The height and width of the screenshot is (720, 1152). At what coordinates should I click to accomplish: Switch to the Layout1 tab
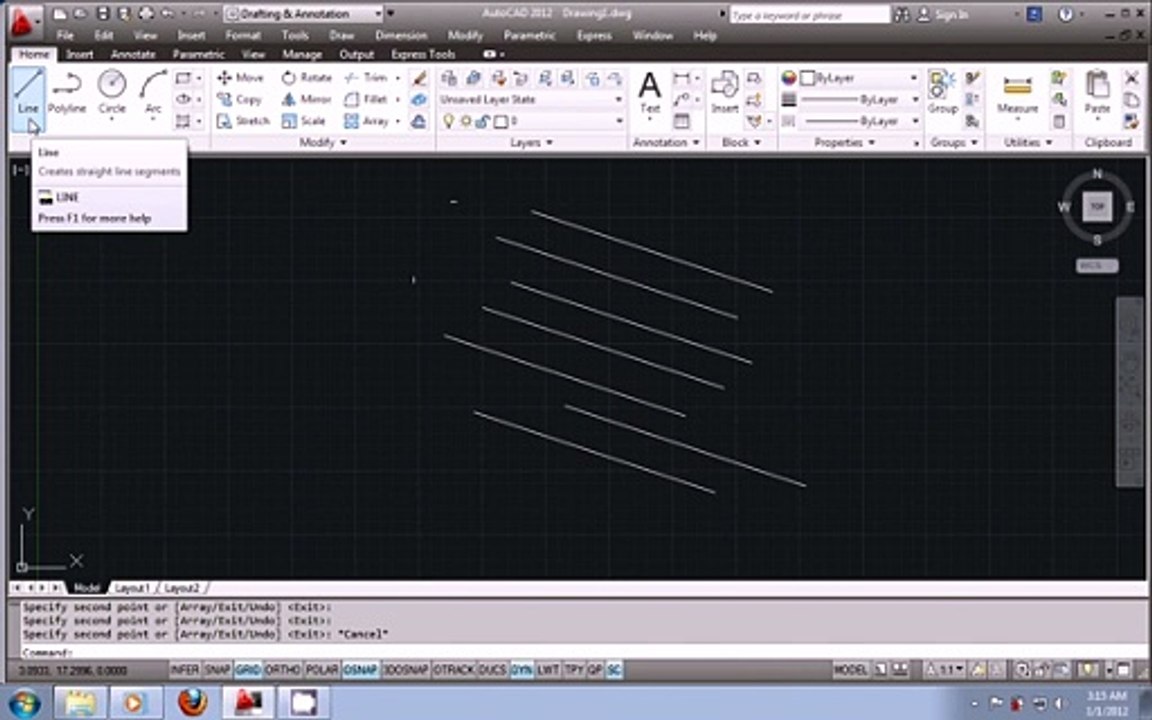(132, 588)
